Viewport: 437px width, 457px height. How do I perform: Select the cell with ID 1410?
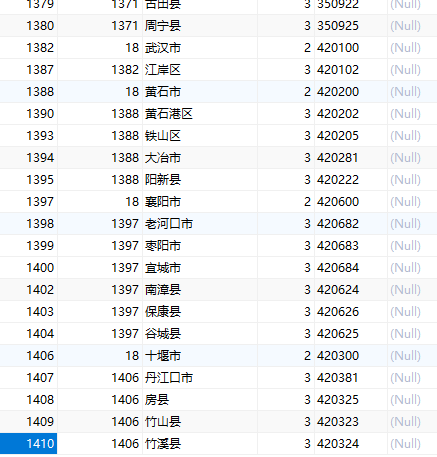(x=29, y=444)
